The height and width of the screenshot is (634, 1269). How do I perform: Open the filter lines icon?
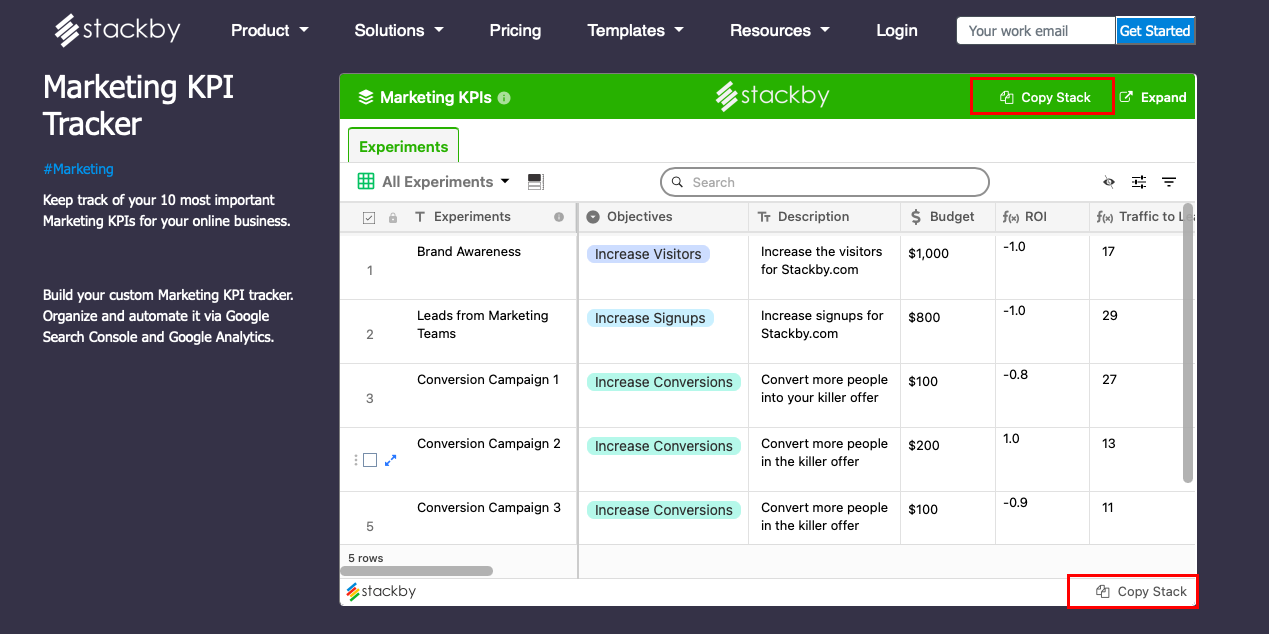[x=1169, y=182]
